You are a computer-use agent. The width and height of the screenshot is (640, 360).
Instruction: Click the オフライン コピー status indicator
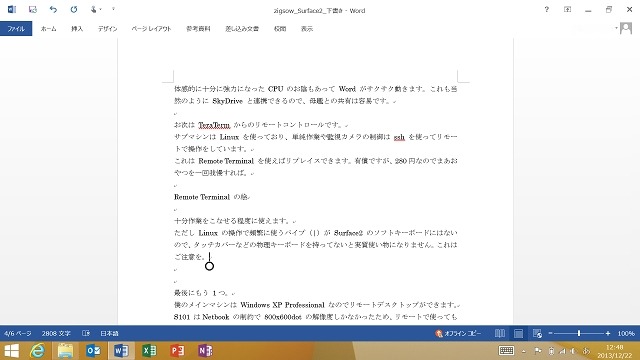[458, 333]
